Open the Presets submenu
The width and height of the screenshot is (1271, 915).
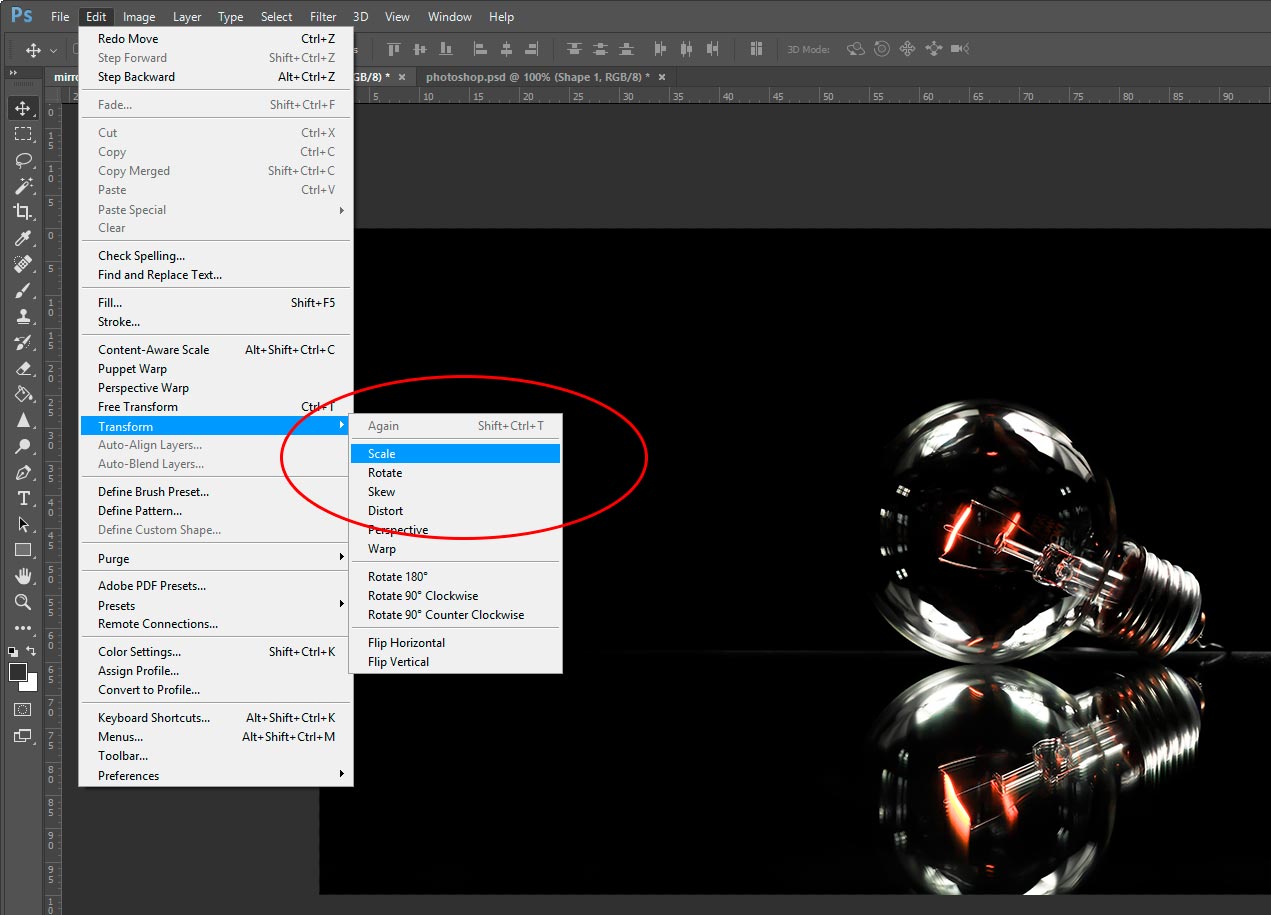(x=215, y=605)
